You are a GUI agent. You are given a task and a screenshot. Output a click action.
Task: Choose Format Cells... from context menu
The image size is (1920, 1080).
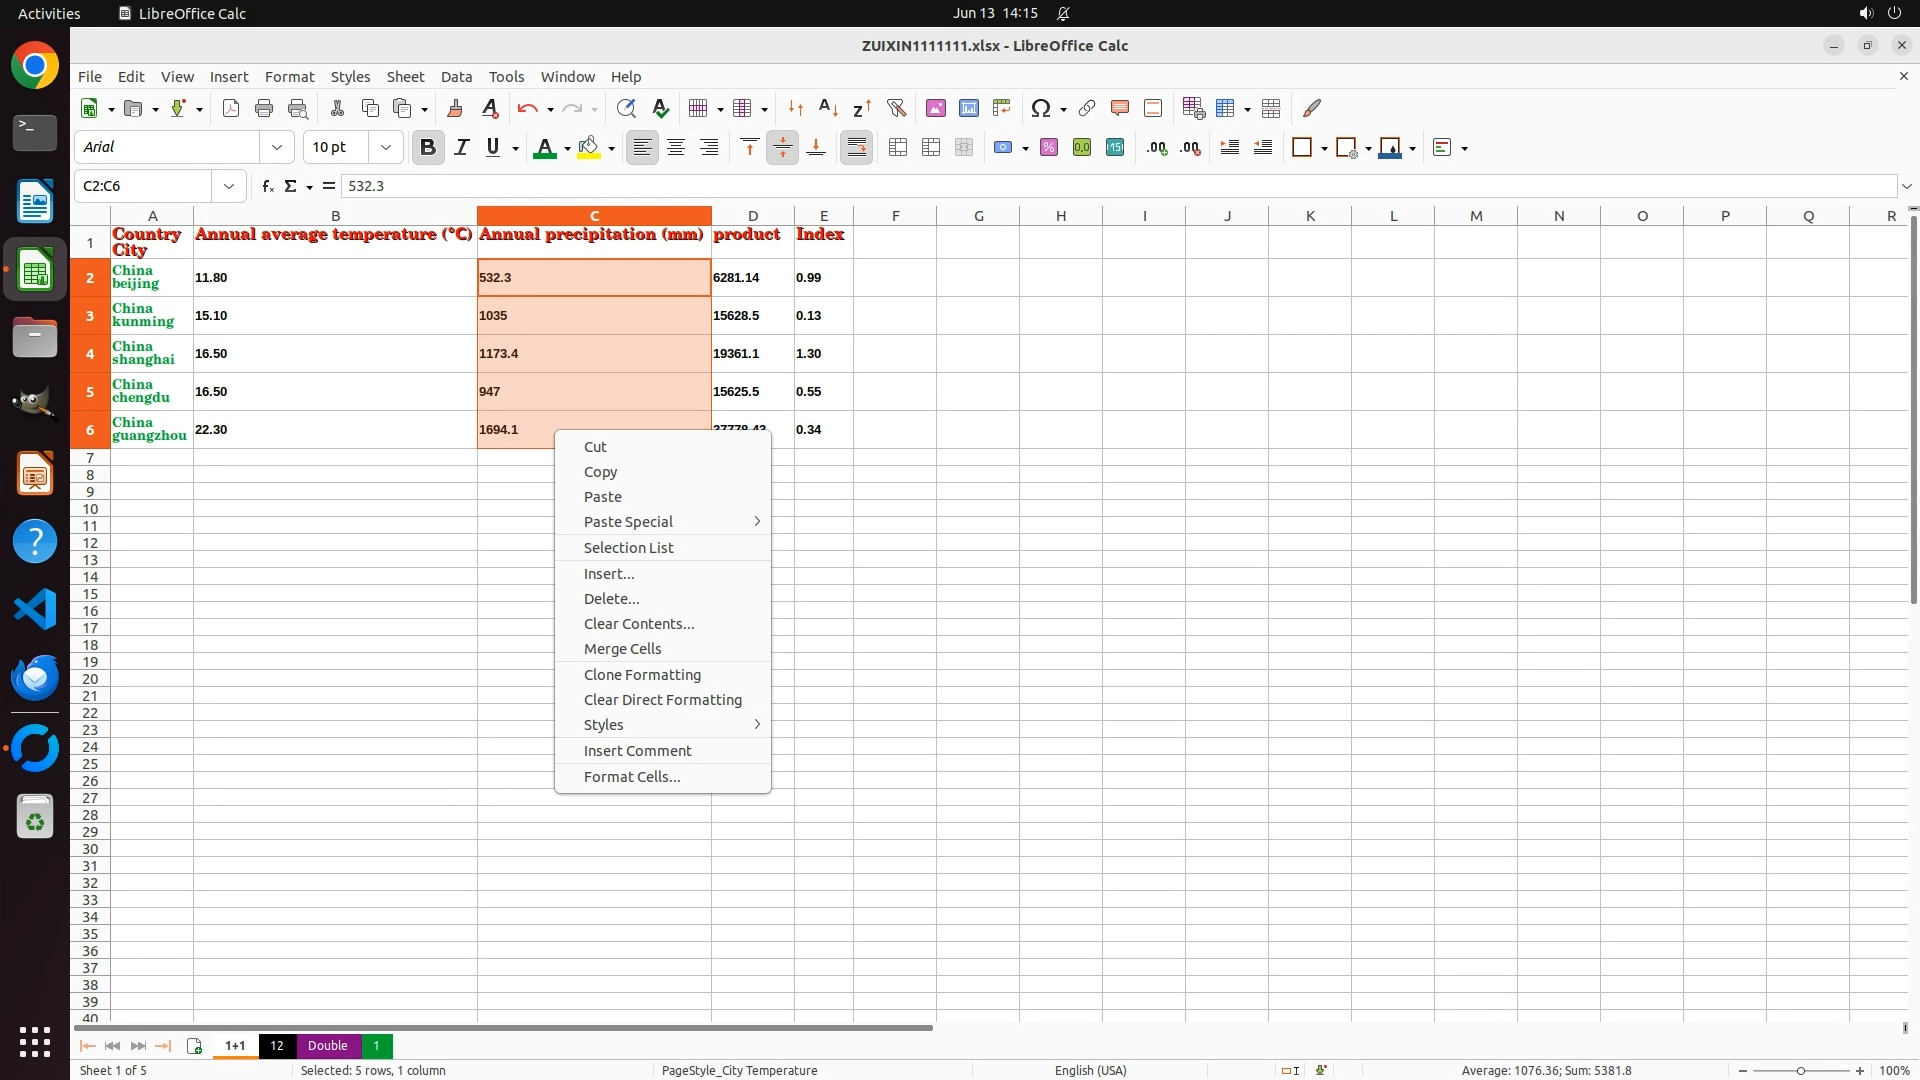(632, 777)
